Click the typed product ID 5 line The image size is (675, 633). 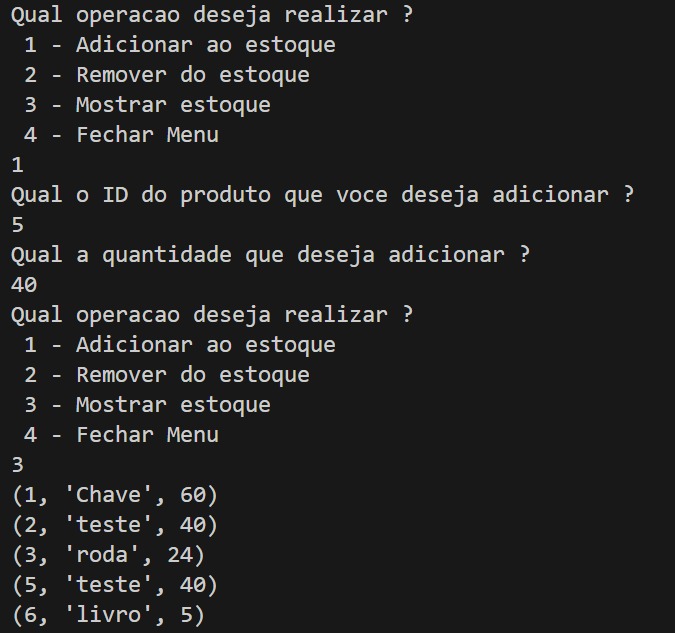pos(17,224)
